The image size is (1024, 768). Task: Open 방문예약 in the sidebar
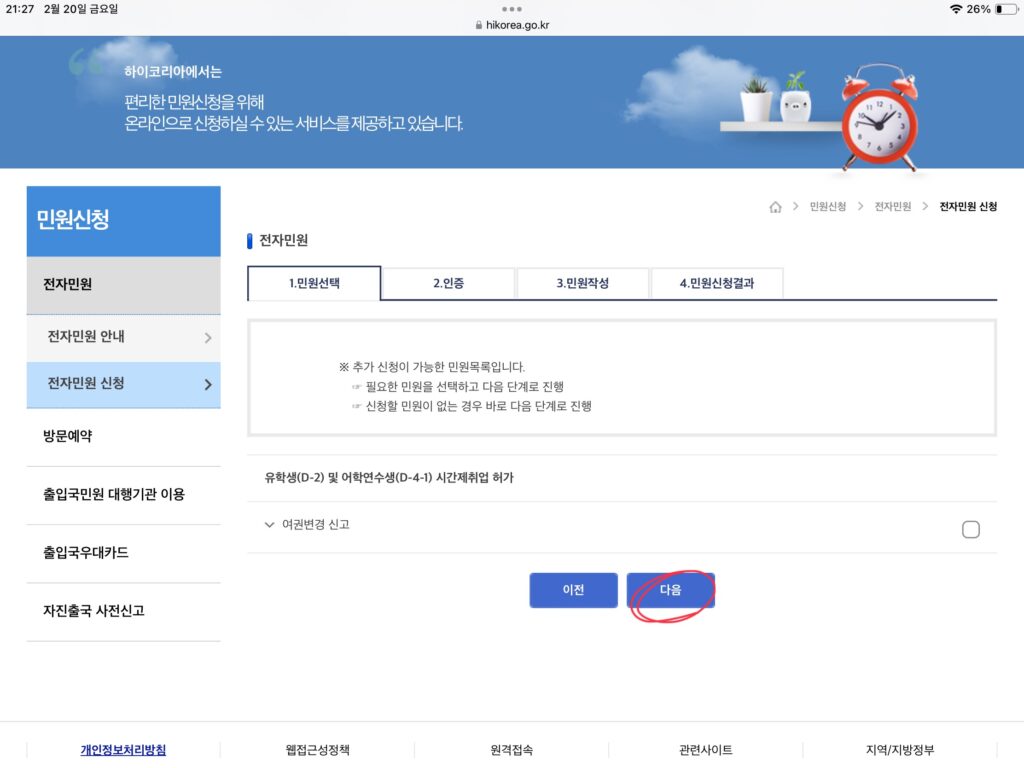pos(68,436)
